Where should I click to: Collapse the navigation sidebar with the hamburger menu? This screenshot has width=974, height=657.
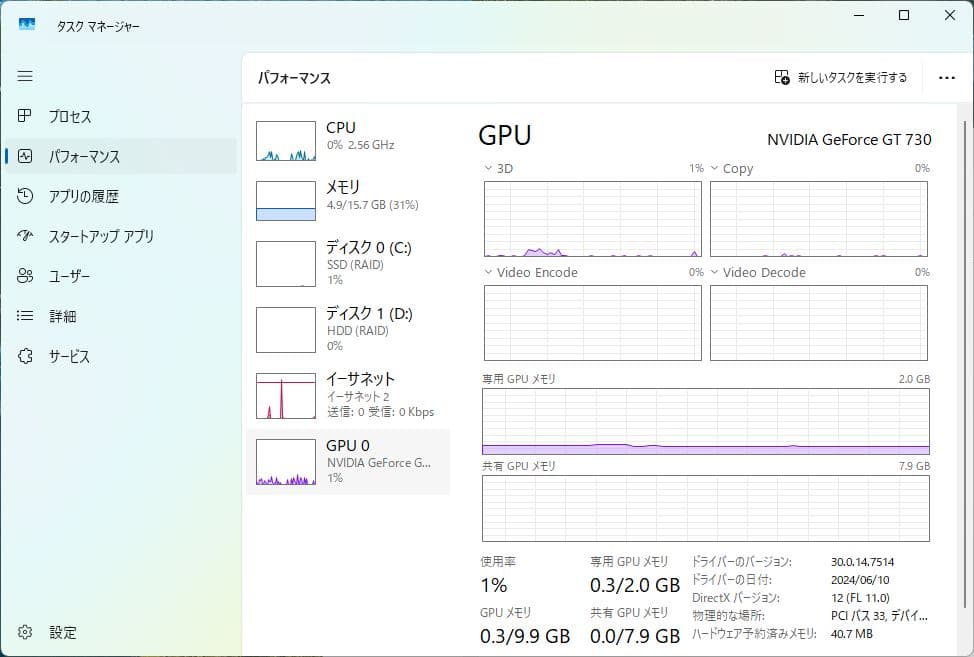(25, 76)
